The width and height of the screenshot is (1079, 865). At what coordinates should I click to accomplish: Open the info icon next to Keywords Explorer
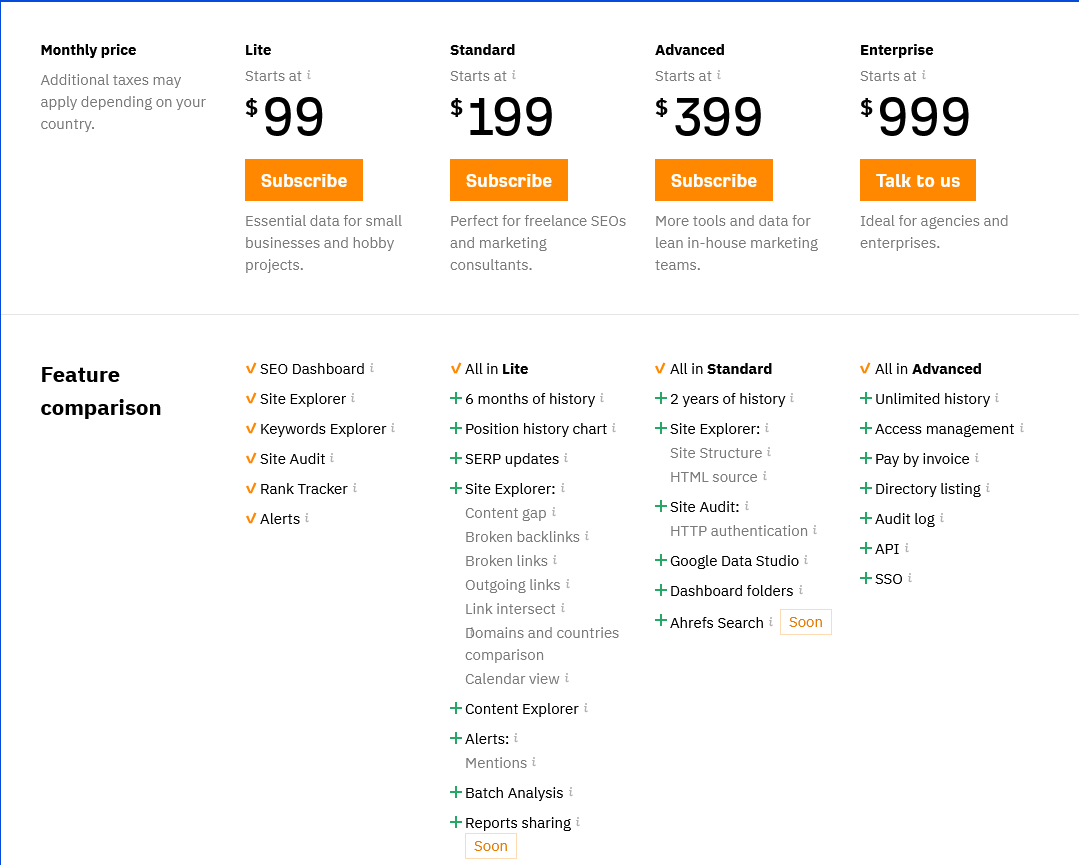tap(393, 428)
